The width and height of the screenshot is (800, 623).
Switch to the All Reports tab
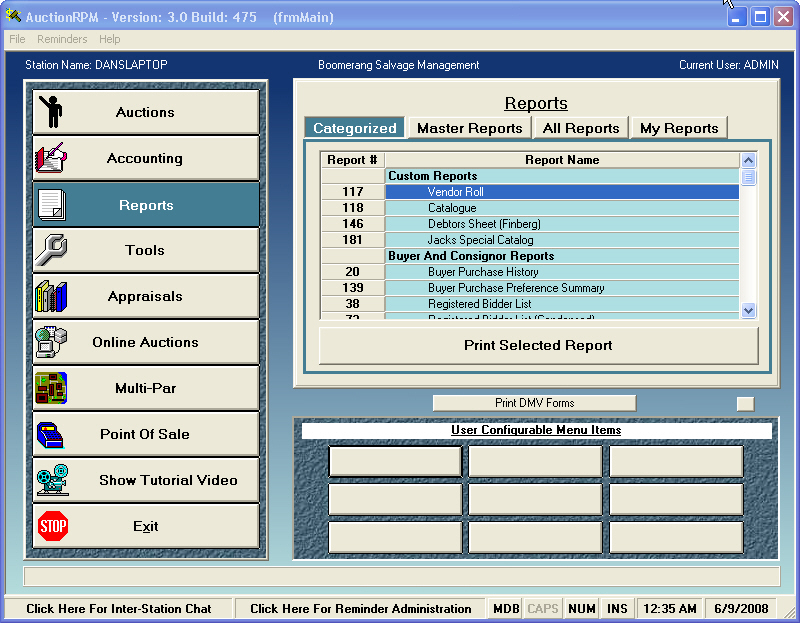[x=581, y=128]
